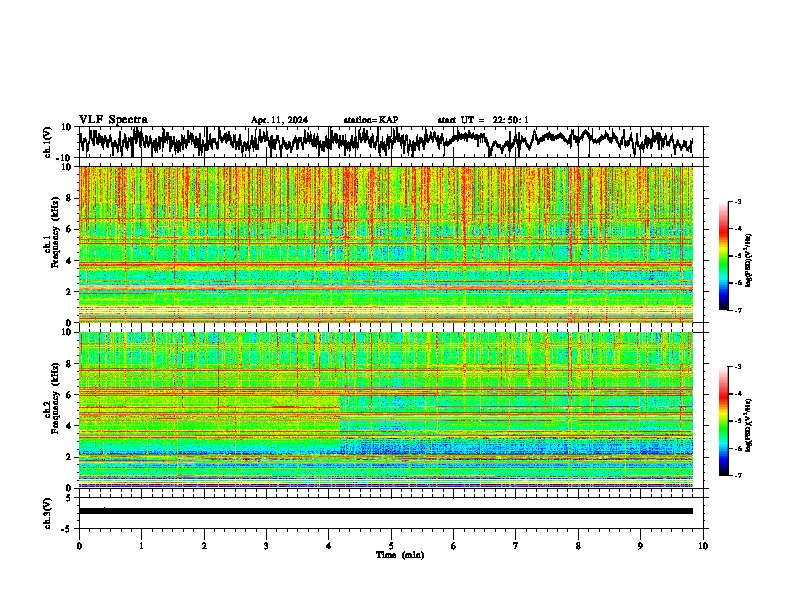Image resolution: width=792 pixels, height=612 pixels.
Task: Click the ch.2 spectrogram "4" kHz tick label
Action: (x=70, y=426)
